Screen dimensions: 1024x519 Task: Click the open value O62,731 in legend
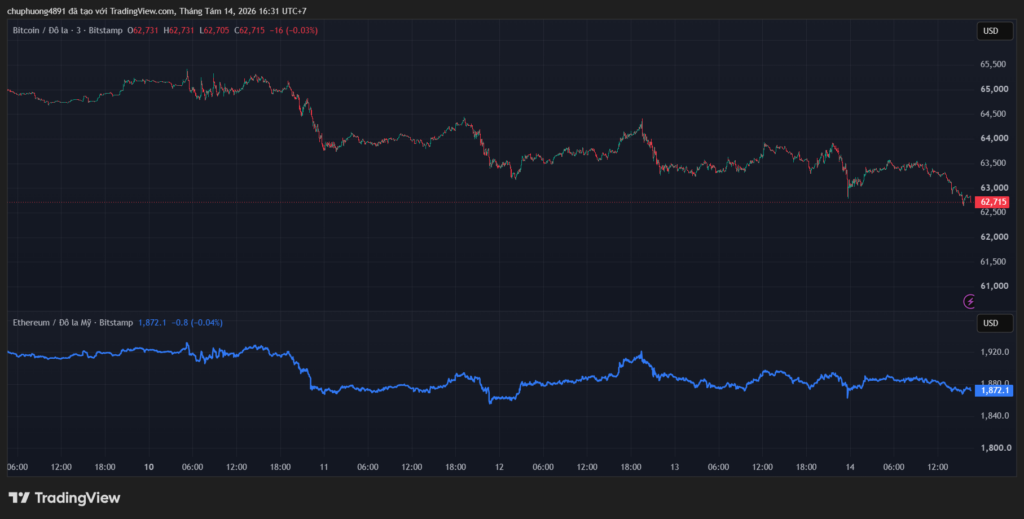pos(143,30)
